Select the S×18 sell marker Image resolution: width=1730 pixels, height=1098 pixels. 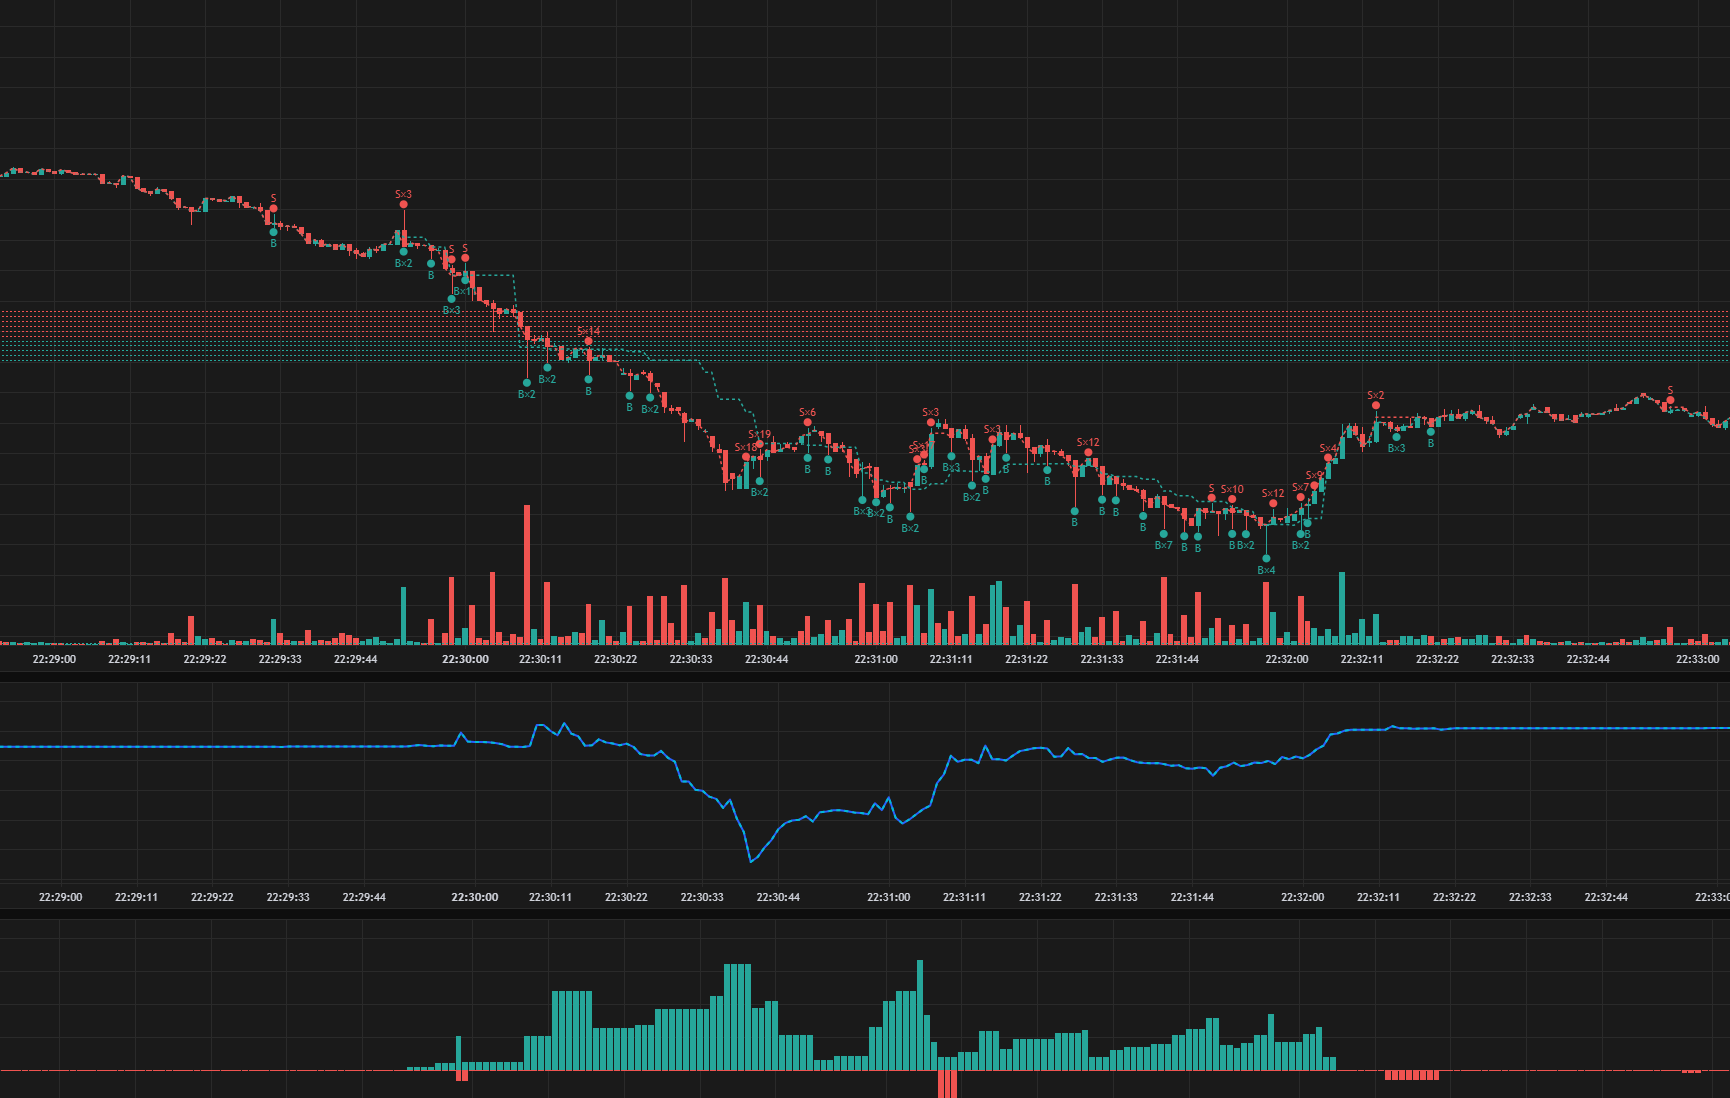coord(745,457)
